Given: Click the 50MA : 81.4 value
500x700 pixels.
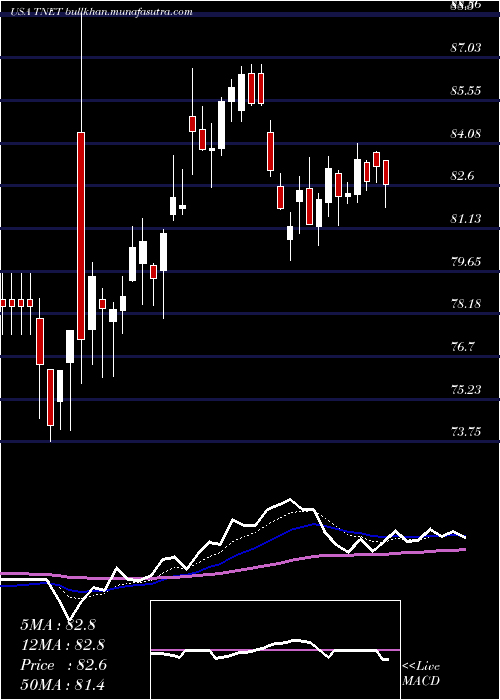Looking at the screenshot, I should click(62, 684).
